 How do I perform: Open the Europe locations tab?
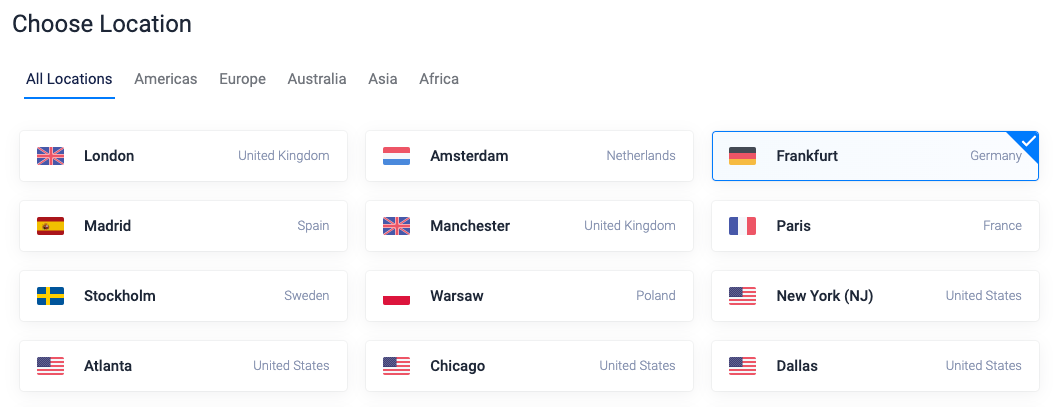[x=242, y=79]
